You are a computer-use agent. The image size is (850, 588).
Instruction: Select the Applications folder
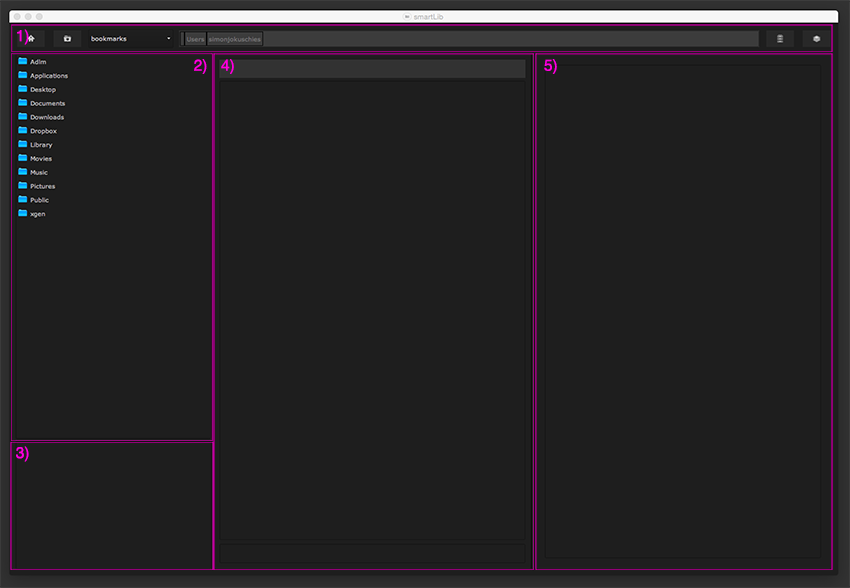[48, 76]
